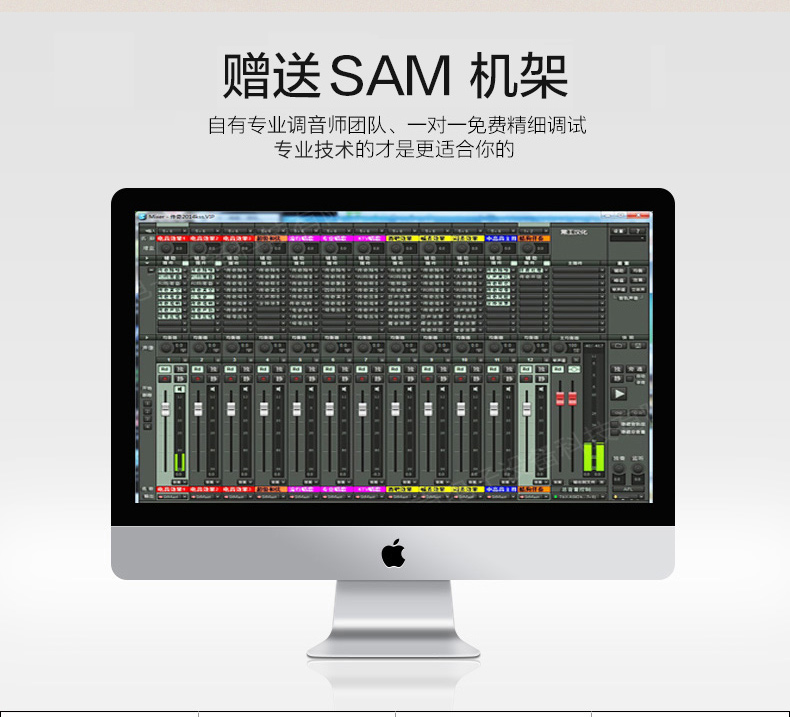Click the volume fader handle on channel 6

pos(330,409)
